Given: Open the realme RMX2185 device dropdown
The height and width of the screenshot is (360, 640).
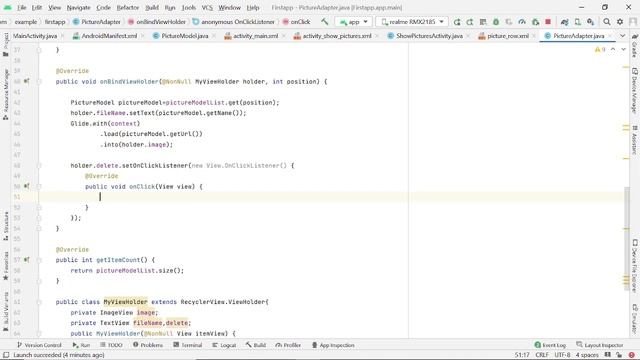Looking at the screenshot, I should coord(412,22).
